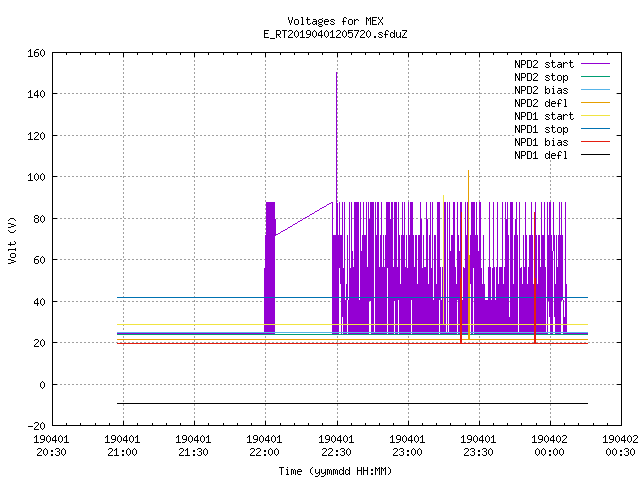Click the purple spike peaking near 150 V

click(336, 137)
